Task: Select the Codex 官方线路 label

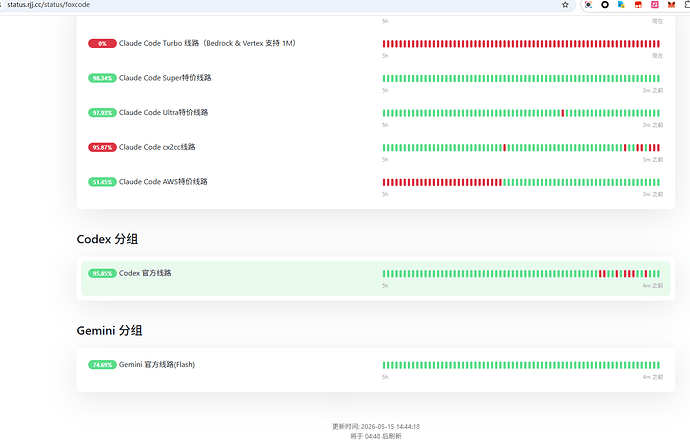Action: tap(145, 273)
